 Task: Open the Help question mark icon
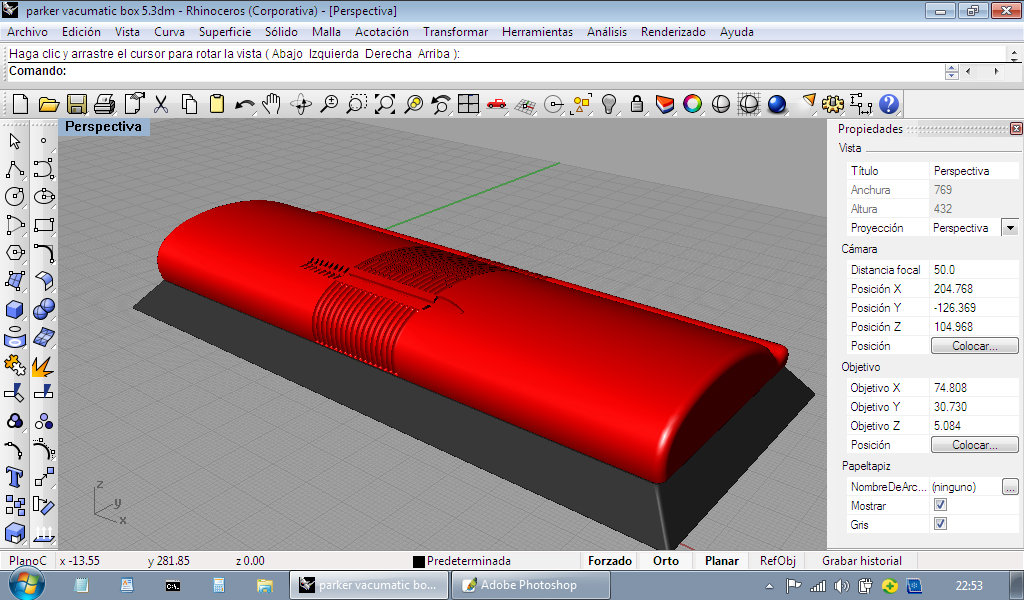pos(889,104)
